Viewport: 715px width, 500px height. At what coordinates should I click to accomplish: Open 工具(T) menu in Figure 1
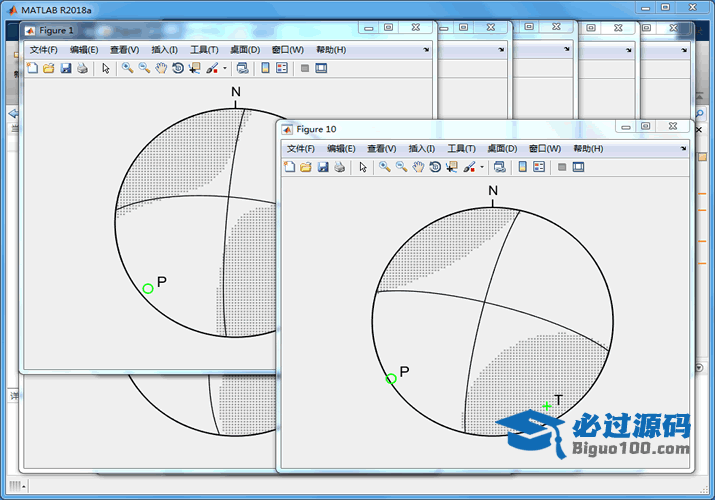pos(204,50)
